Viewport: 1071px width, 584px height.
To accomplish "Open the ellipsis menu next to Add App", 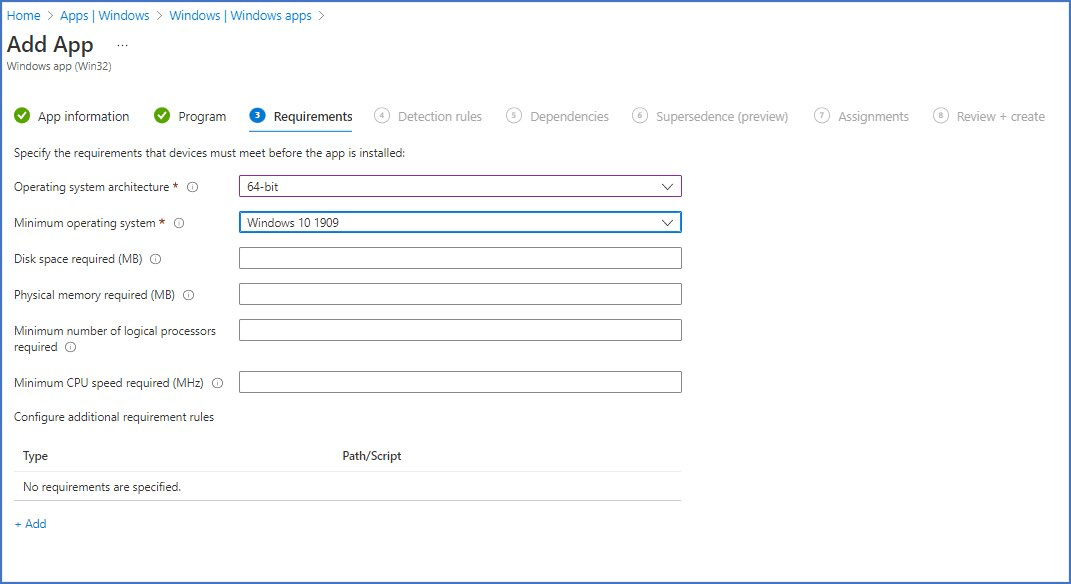I will pos(122,45).
